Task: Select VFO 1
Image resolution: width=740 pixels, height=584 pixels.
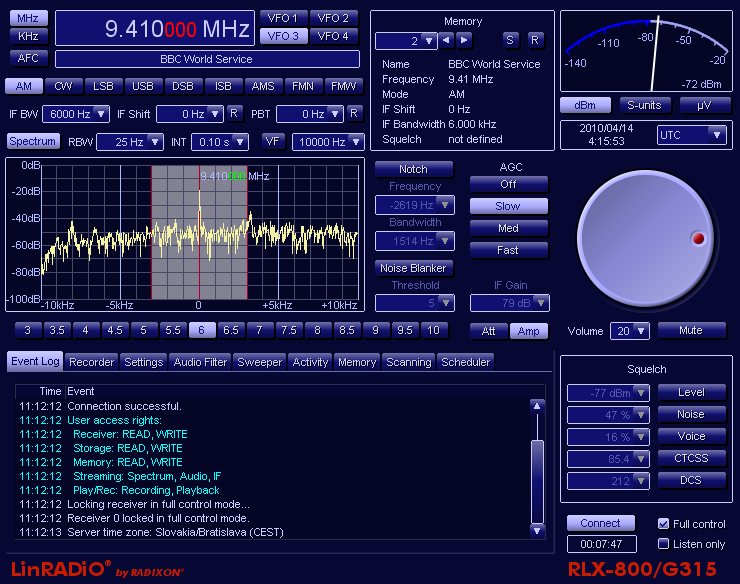Action: pyautogui.click(x=283, y=18)
